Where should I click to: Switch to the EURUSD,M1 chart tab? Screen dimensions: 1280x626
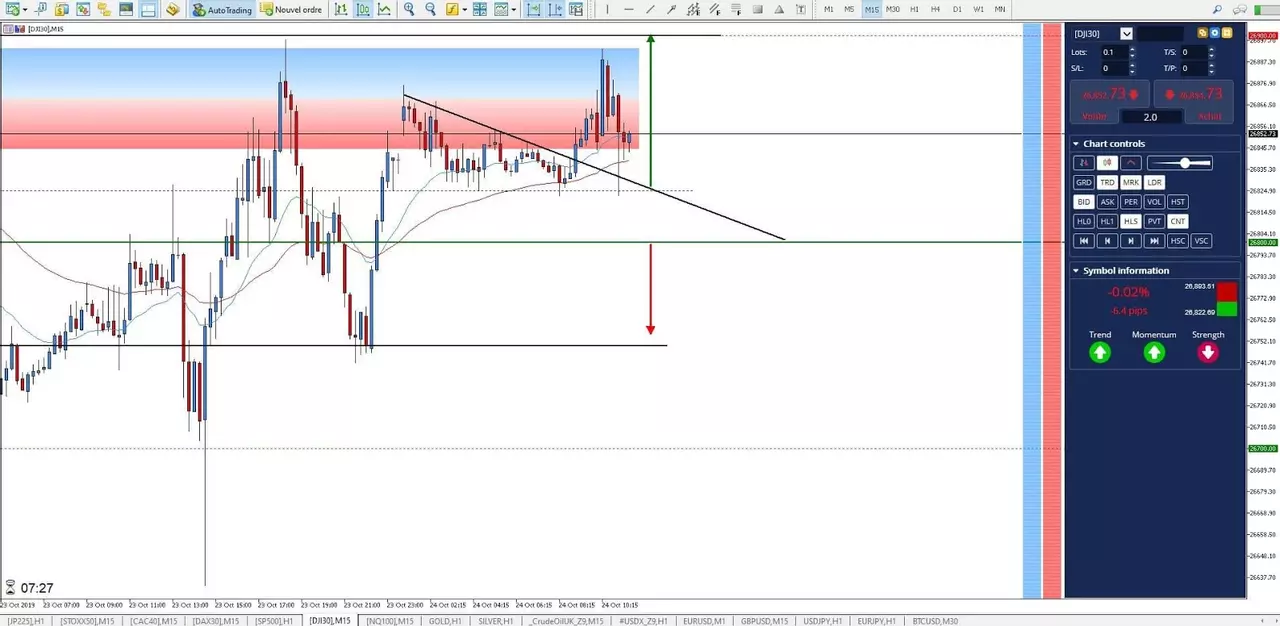click(x=703, y=621)
